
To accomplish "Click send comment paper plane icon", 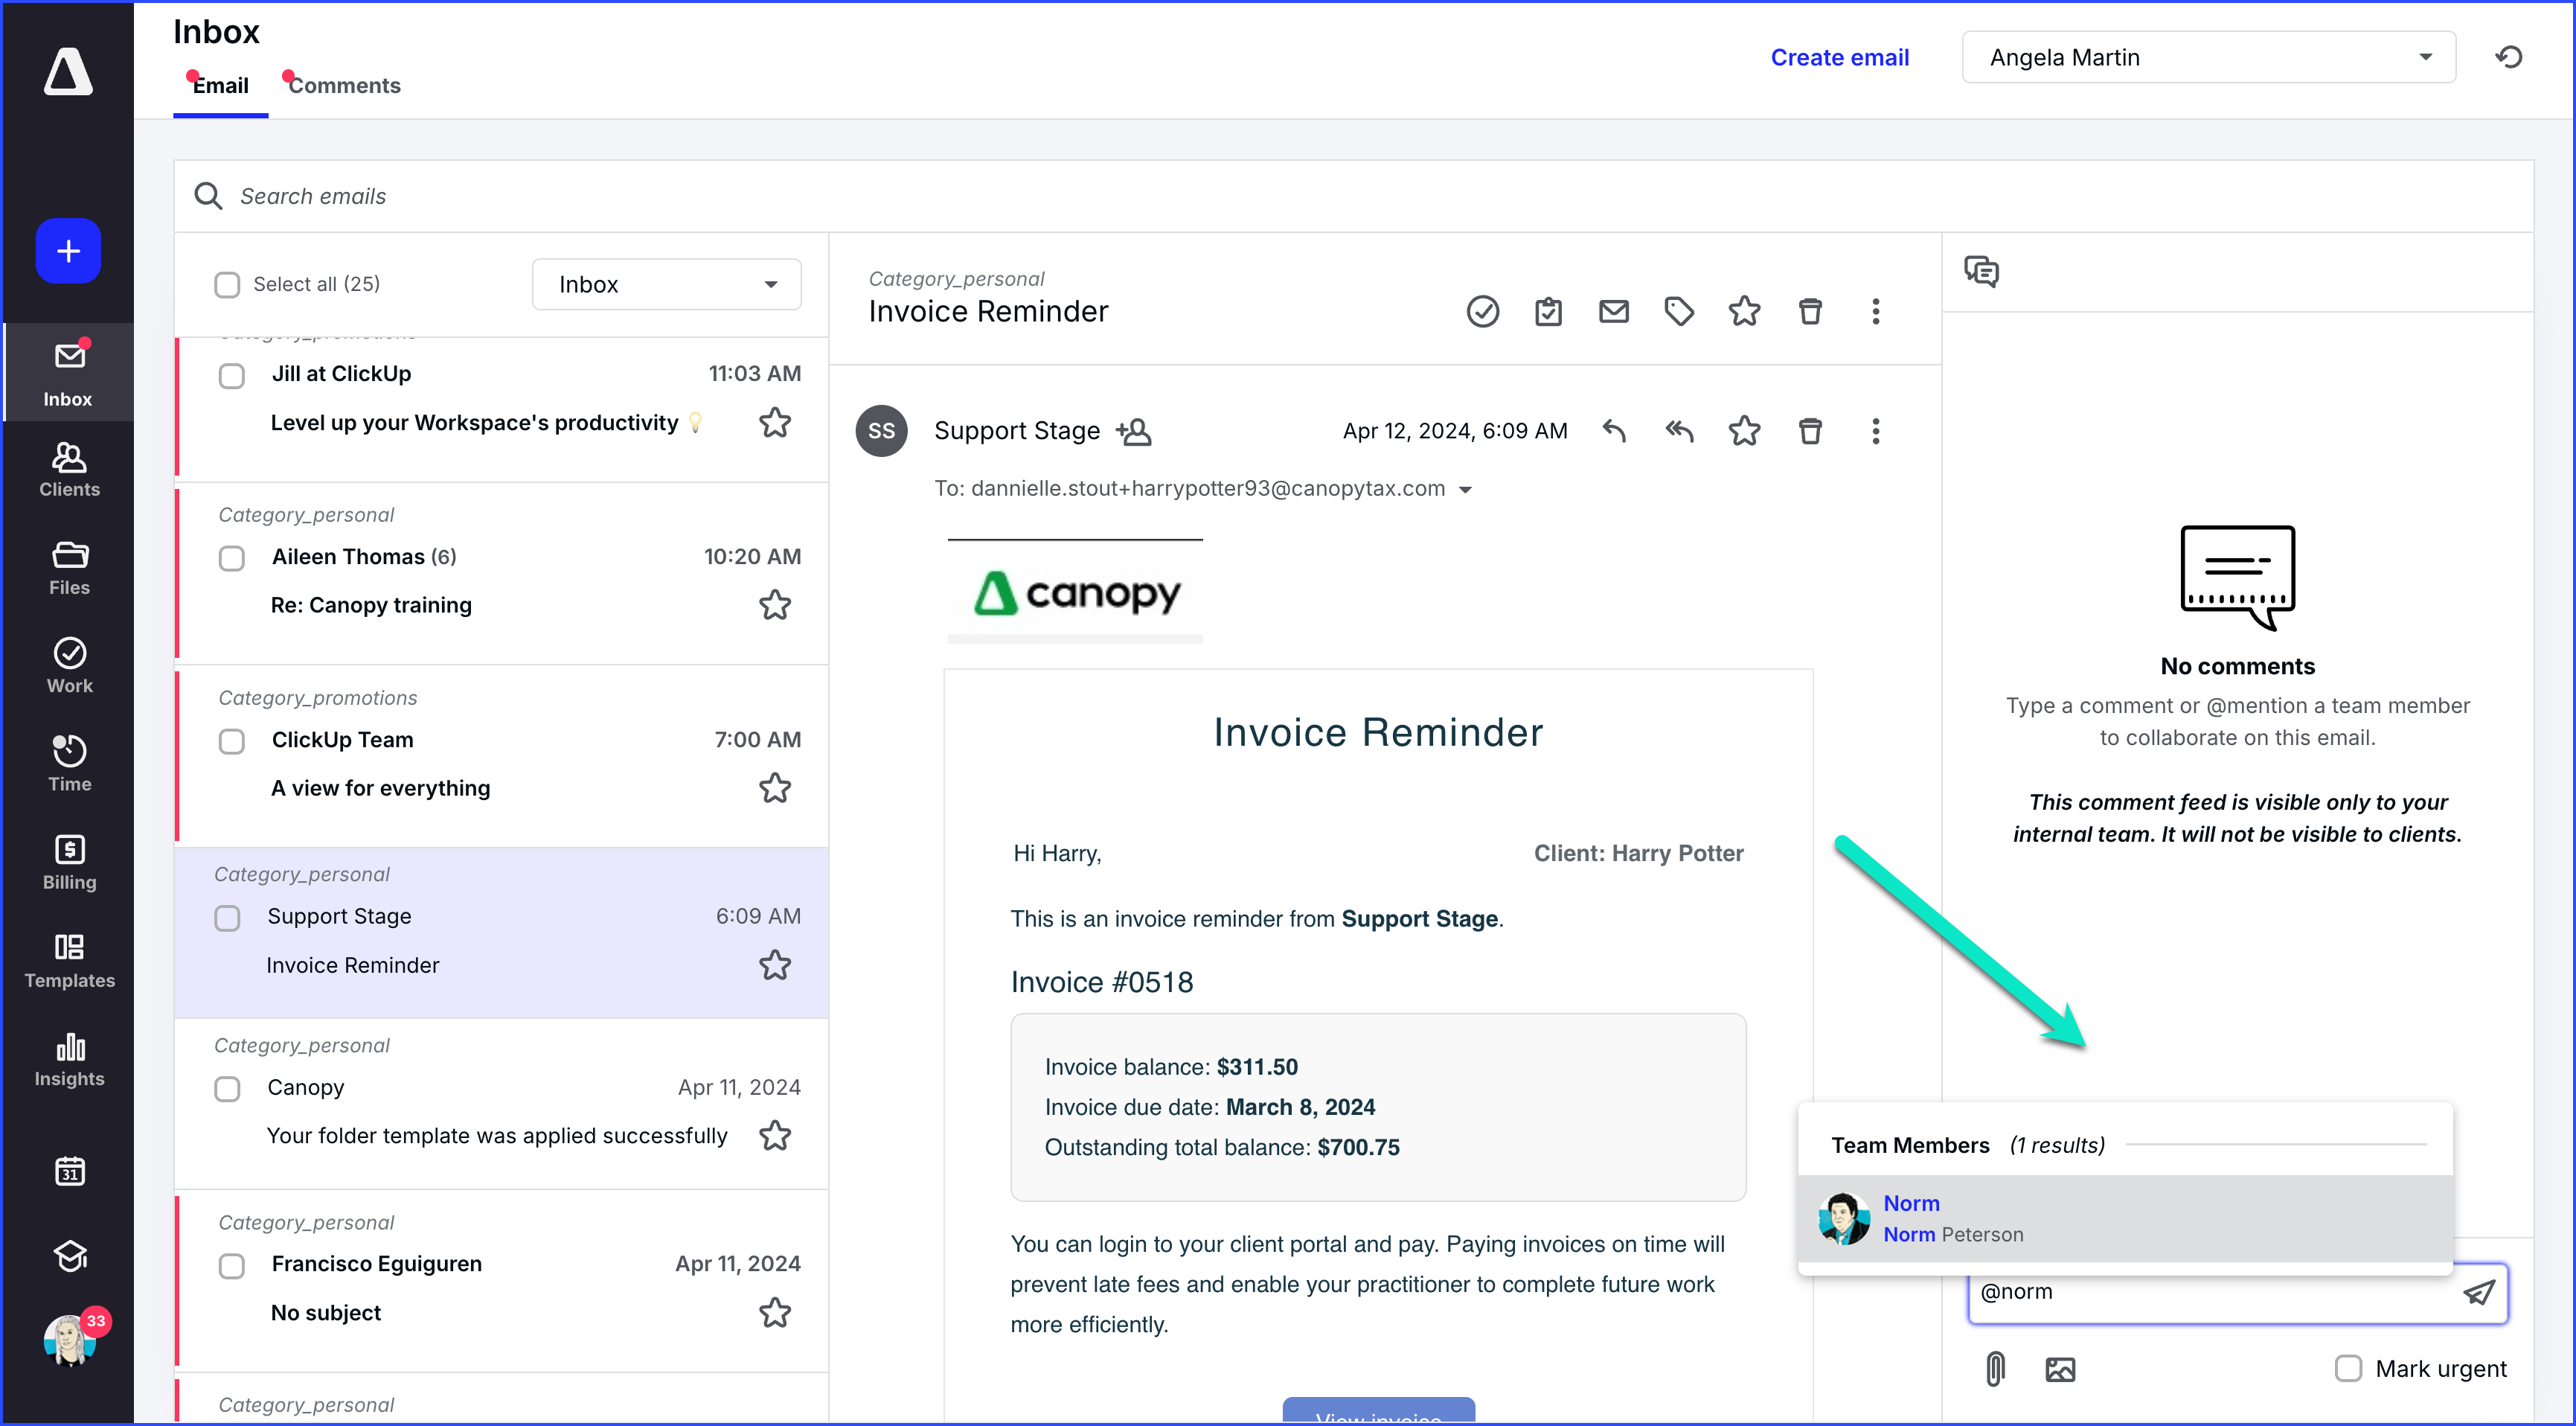I will click(x=2478, y=1293).
